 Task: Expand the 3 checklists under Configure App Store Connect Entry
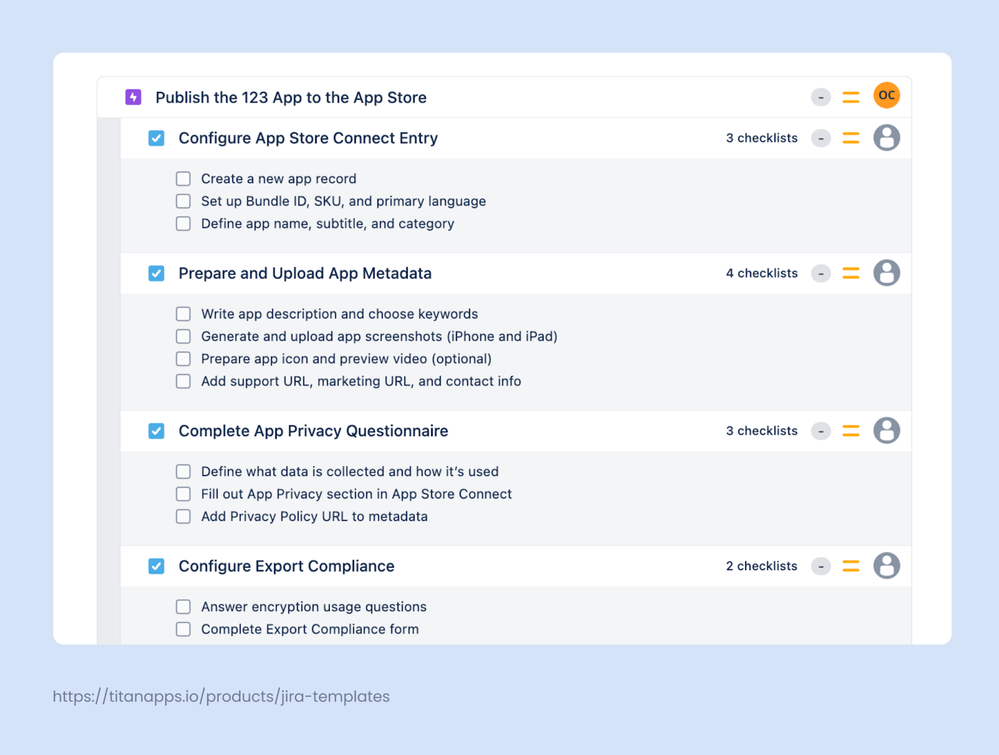pos(761,138)
